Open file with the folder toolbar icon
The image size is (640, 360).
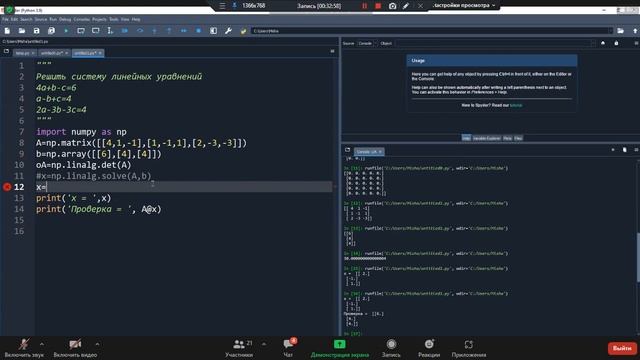click(x=22, y=31)
